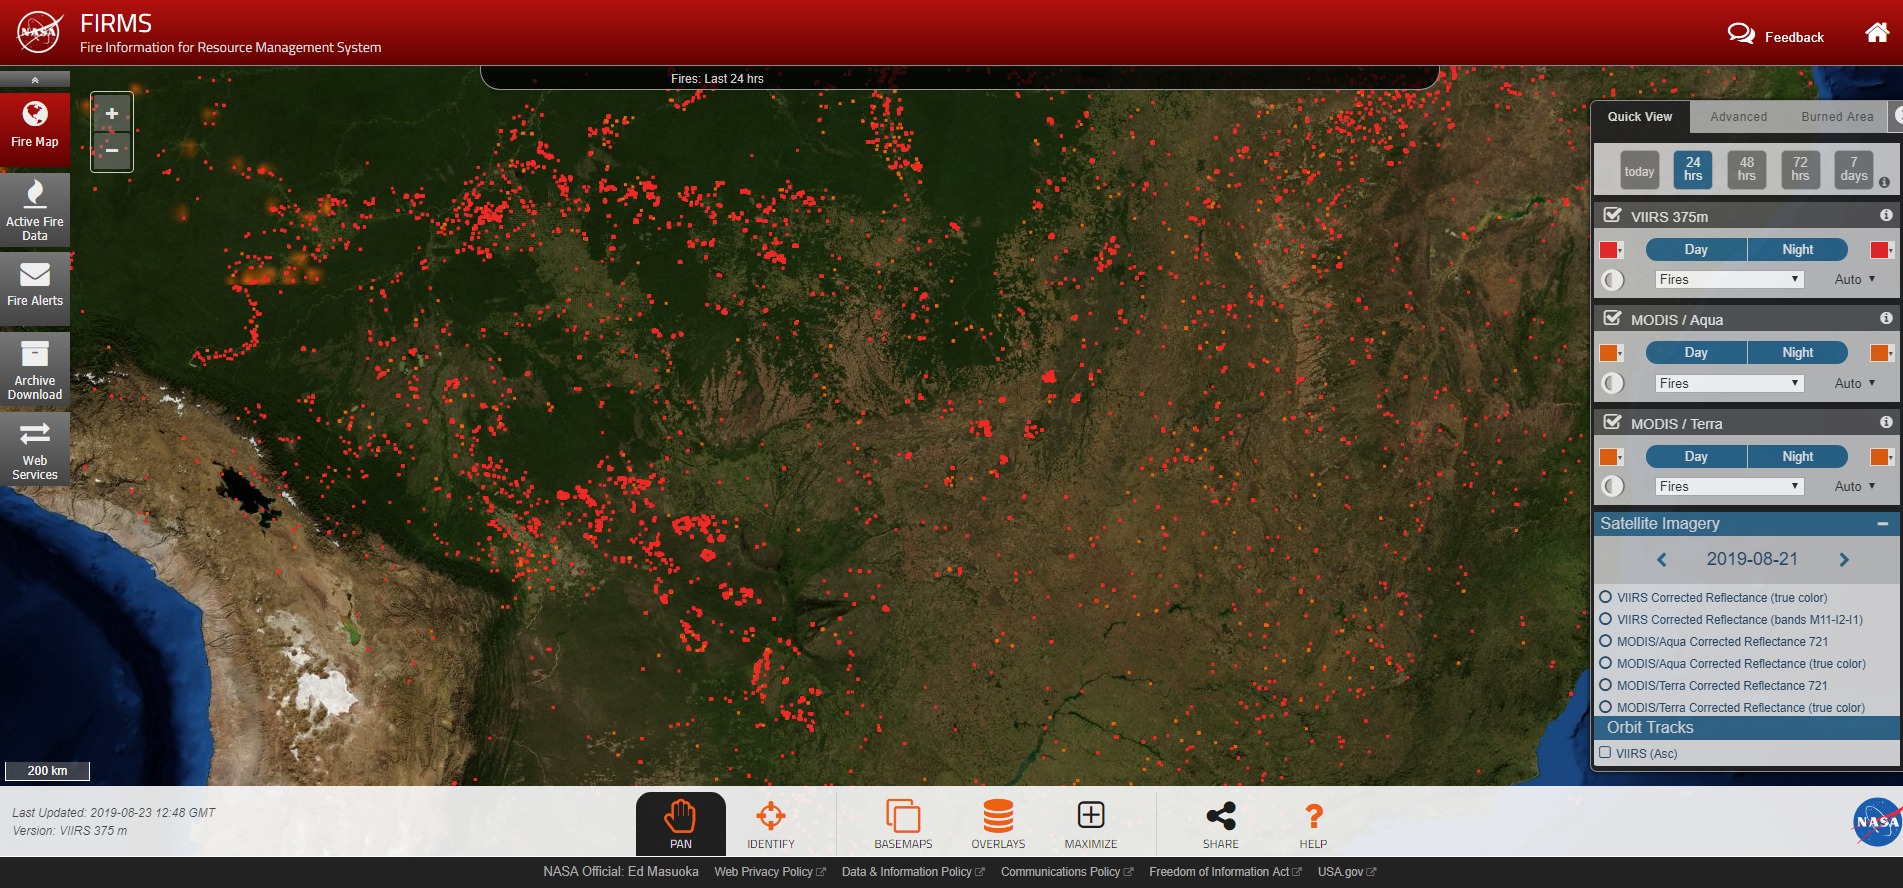Uncheck the MODIS / Aqua layer checkbox
This screenshot has width=1903, height=888.
1612,318
